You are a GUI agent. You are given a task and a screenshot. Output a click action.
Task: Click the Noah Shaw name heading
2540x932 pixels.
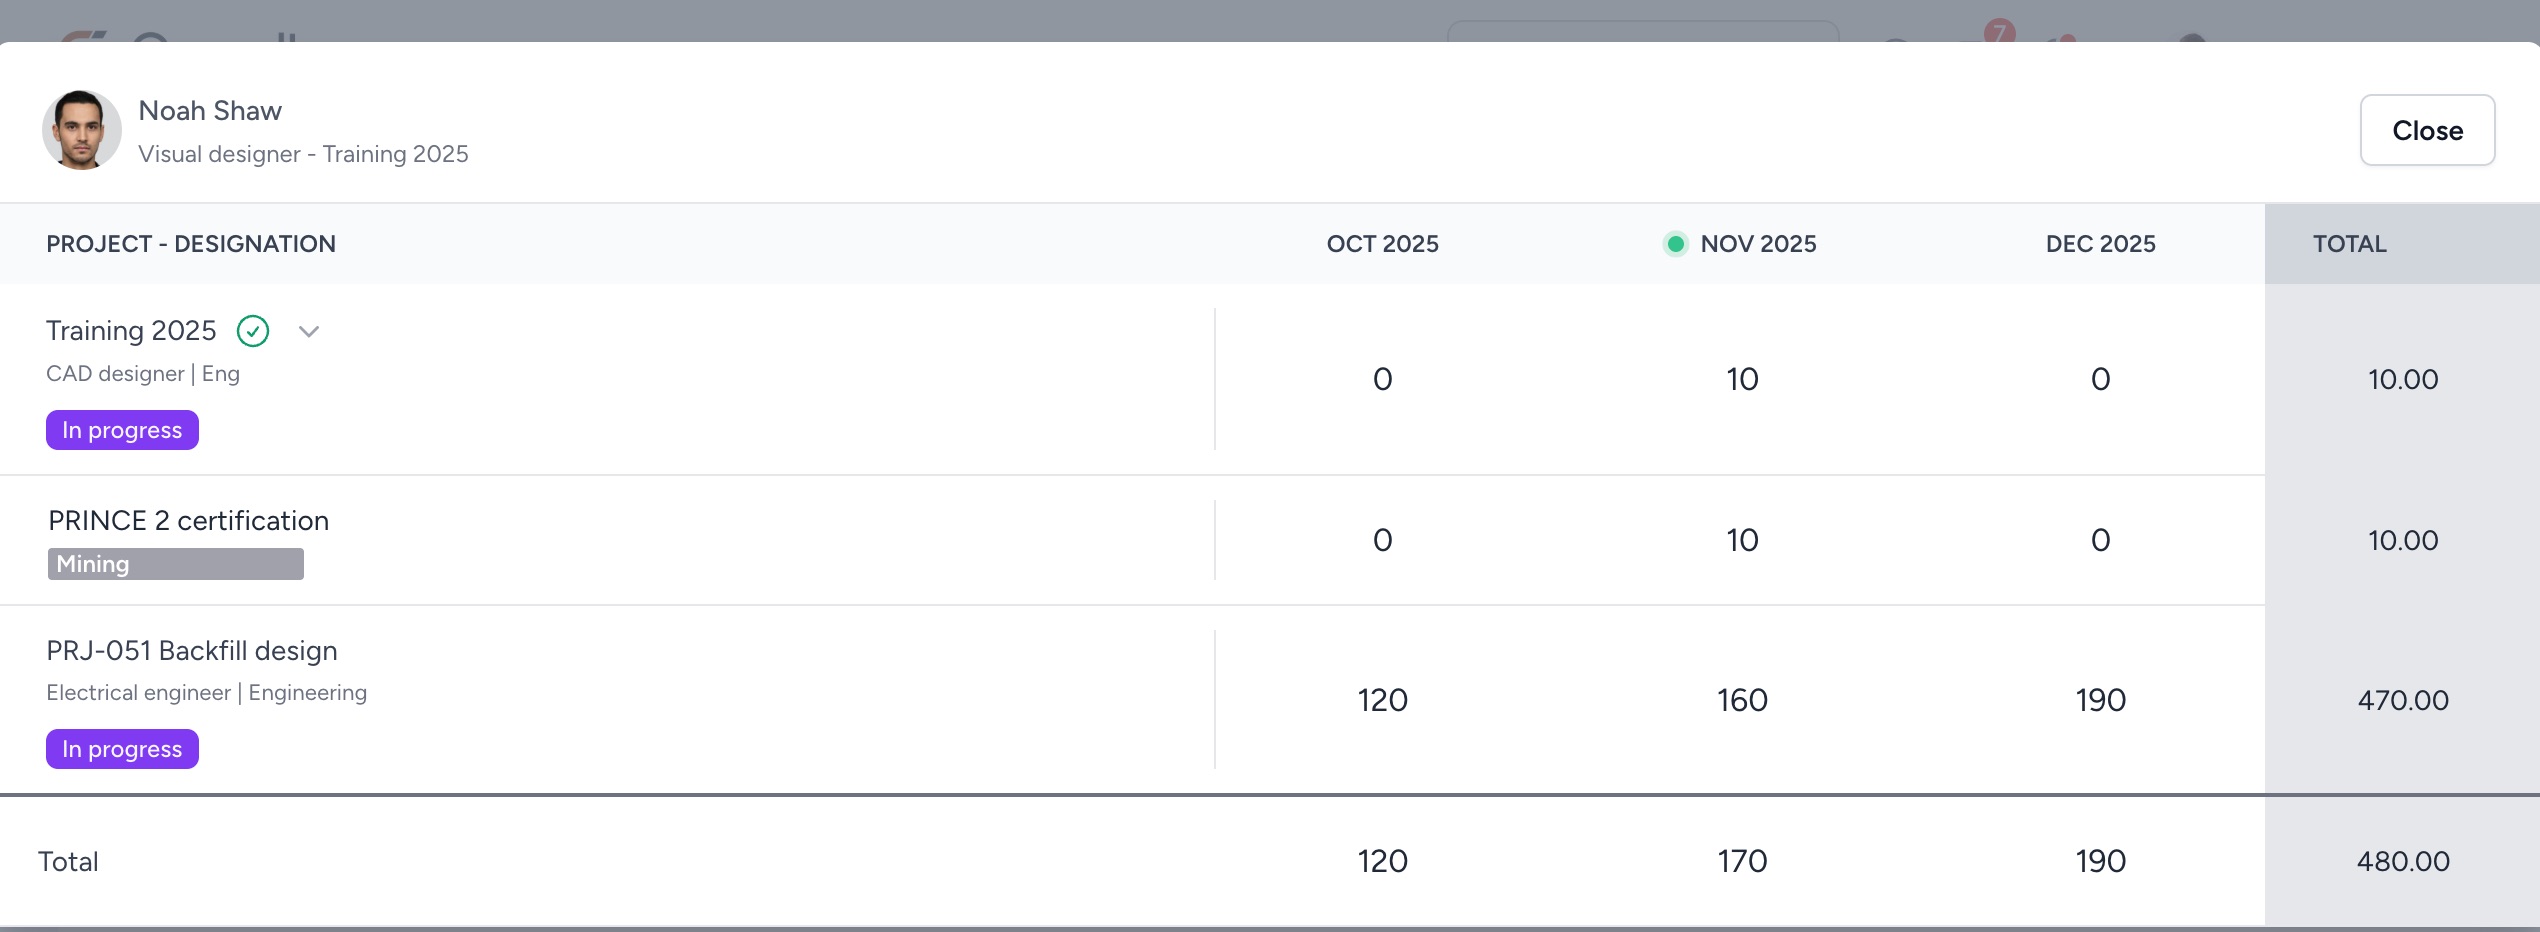coord(210,110)
